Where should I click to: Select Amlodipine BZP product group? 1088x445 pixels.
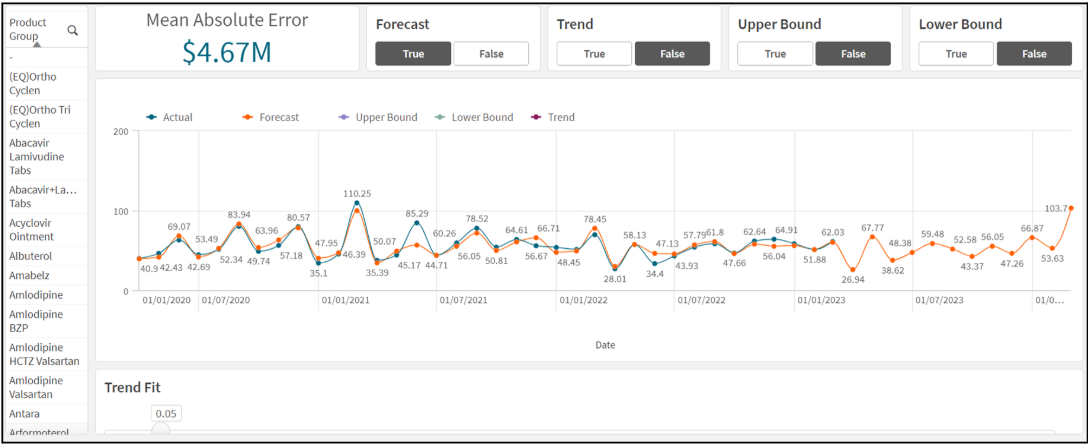[x=44, y=321]
